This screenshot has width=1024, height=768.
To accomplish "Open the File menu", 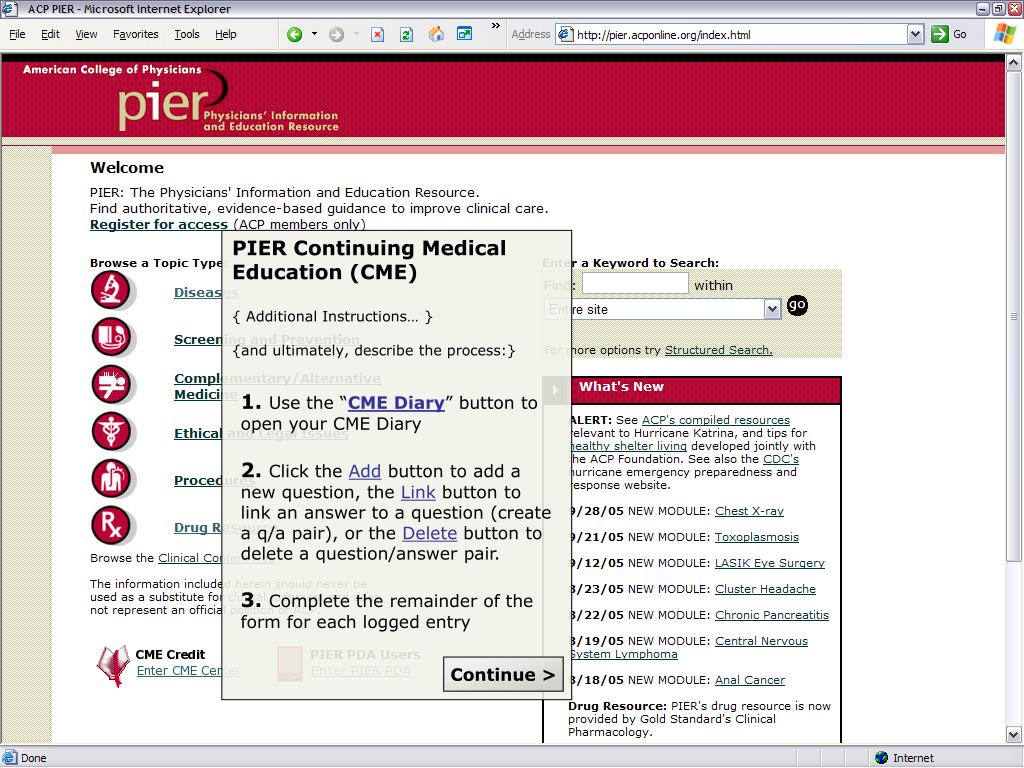I will click(x=18, y=35).
